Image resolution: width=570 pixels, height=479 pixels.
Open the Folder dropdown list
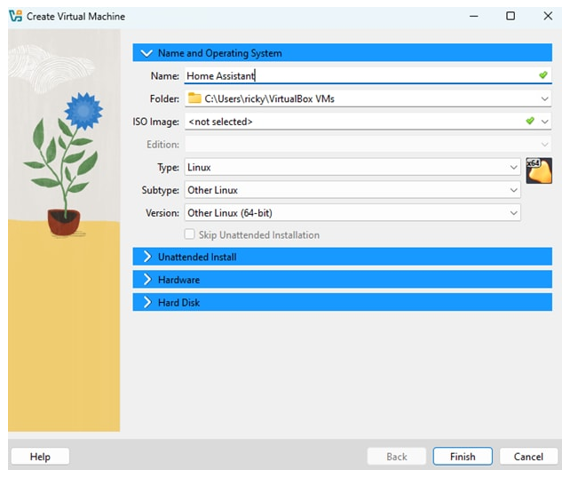544,98
